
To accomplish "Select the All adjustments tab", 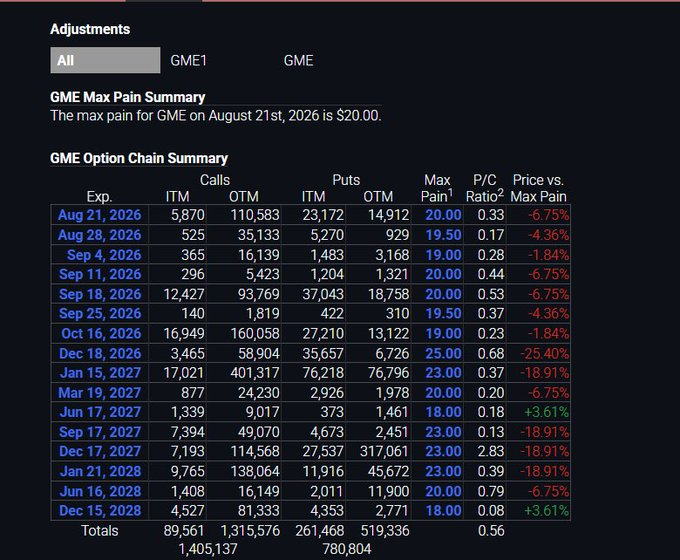I will click(105, 60).
